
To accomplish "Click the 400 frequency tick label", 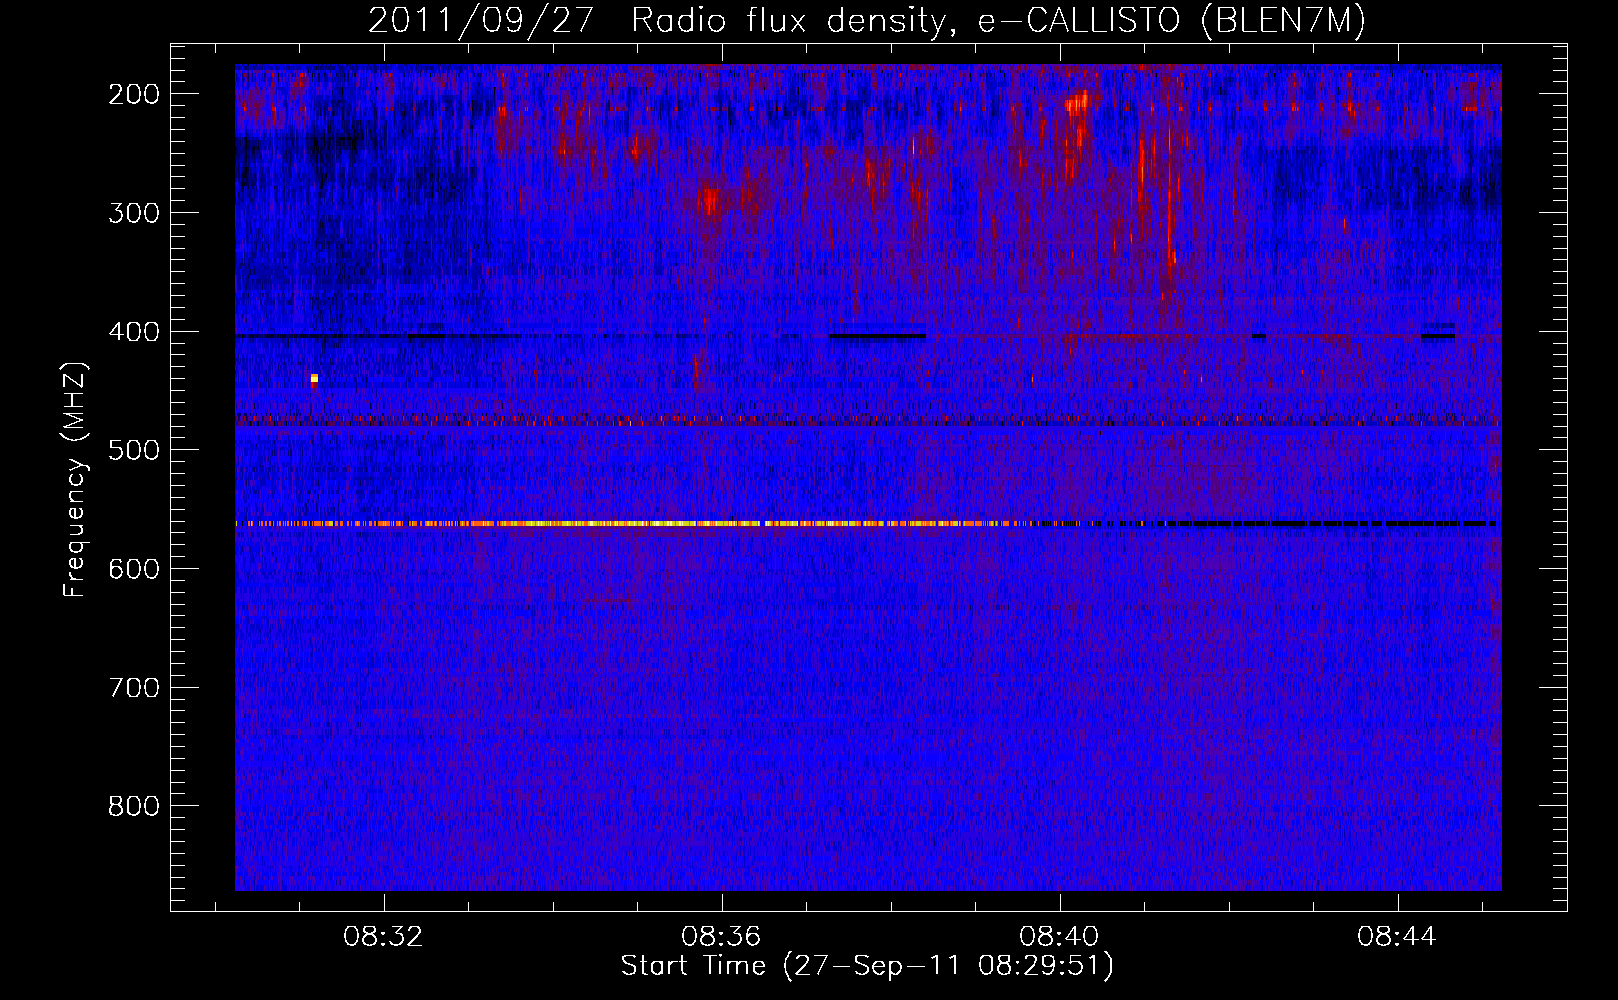I will [134, 332].
